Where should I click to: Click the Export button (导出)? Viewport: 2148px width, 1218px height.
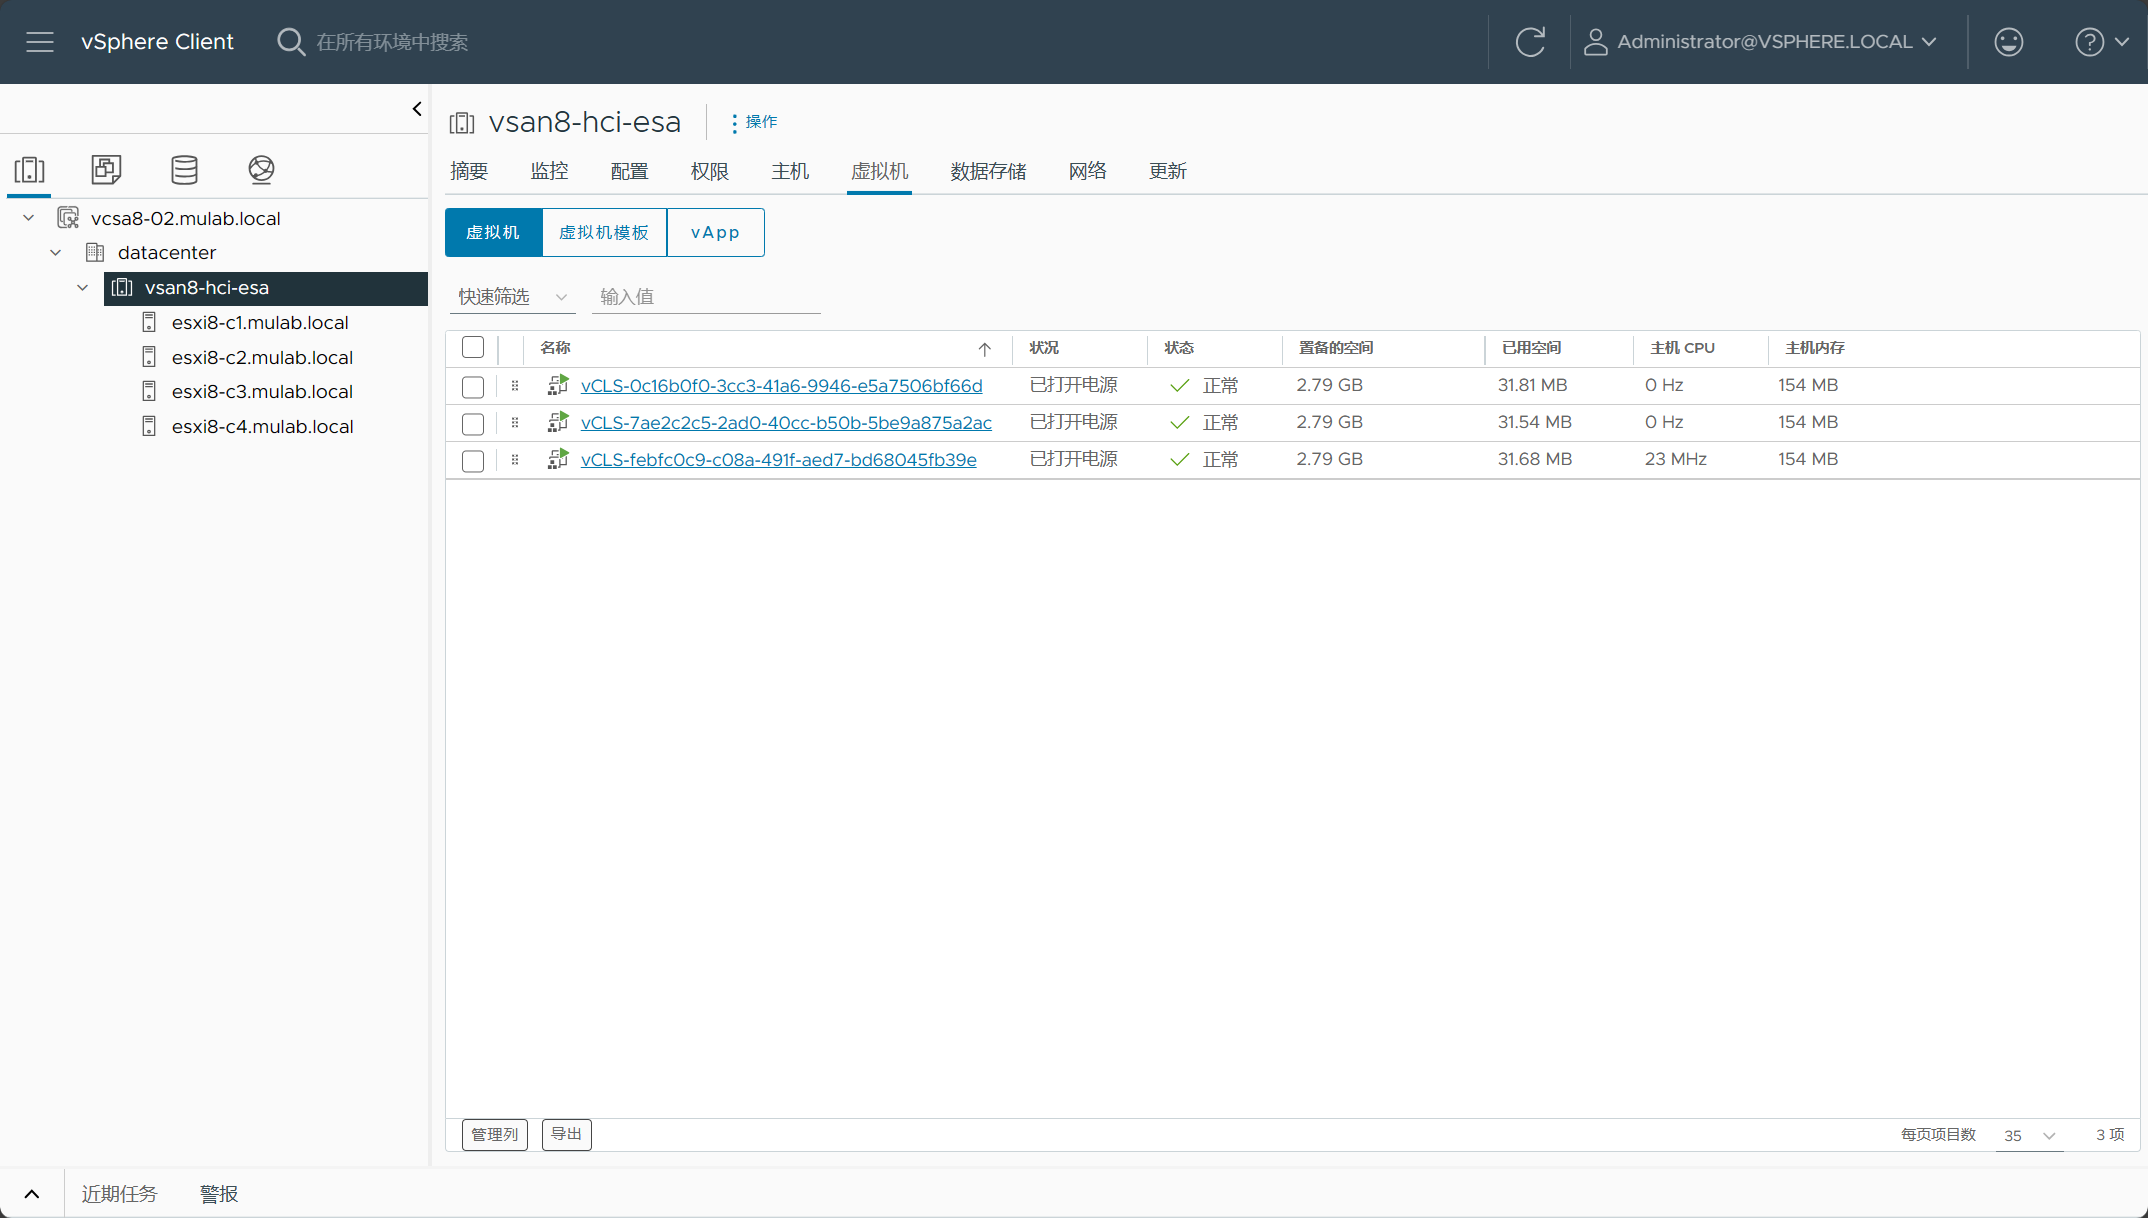pyautogui.click(x=567, y=1135)
